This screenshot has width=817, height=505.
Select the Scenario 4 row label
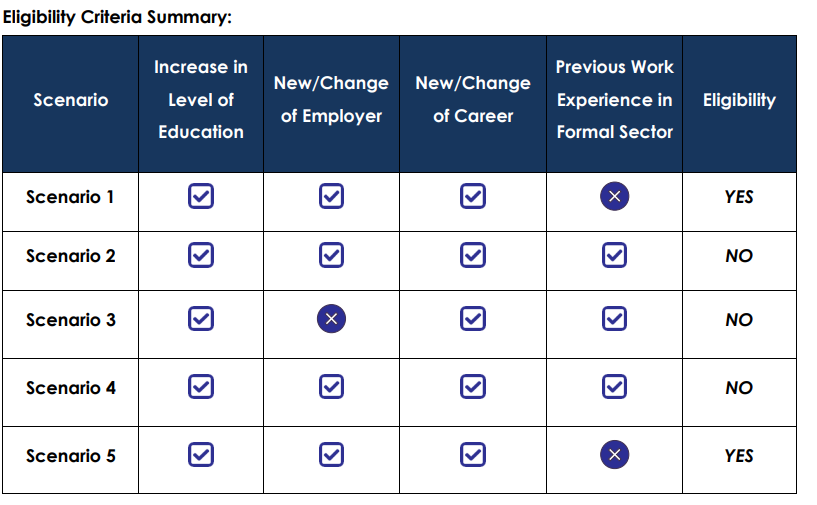[71, 388]
